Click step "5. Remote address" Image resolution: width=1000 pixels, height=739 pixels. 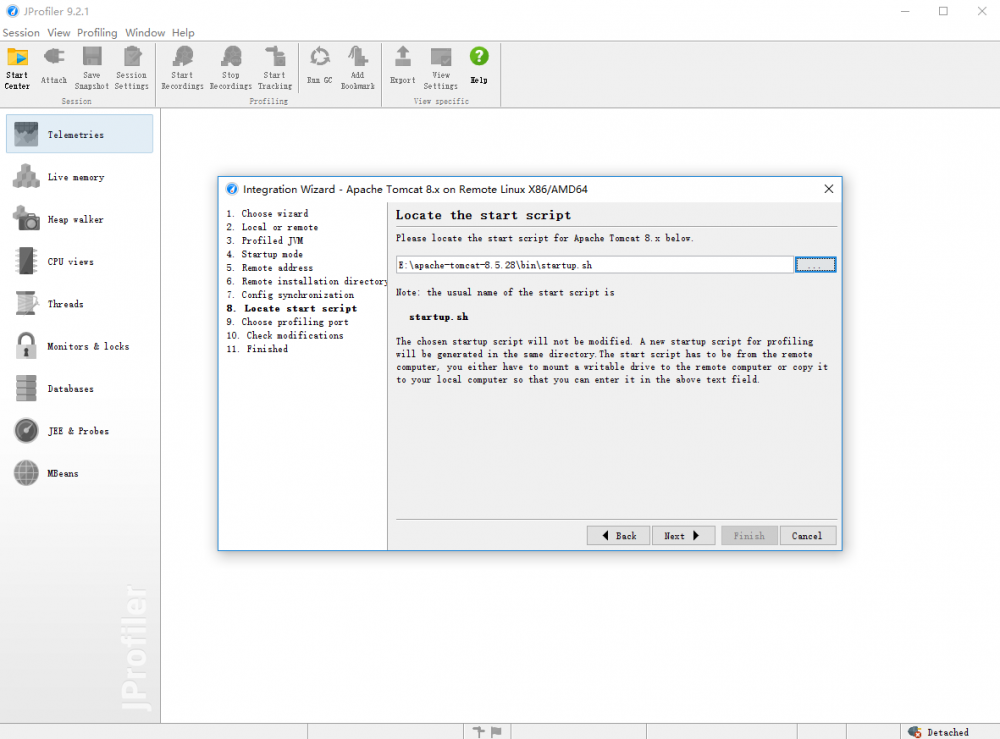point(270,268)
